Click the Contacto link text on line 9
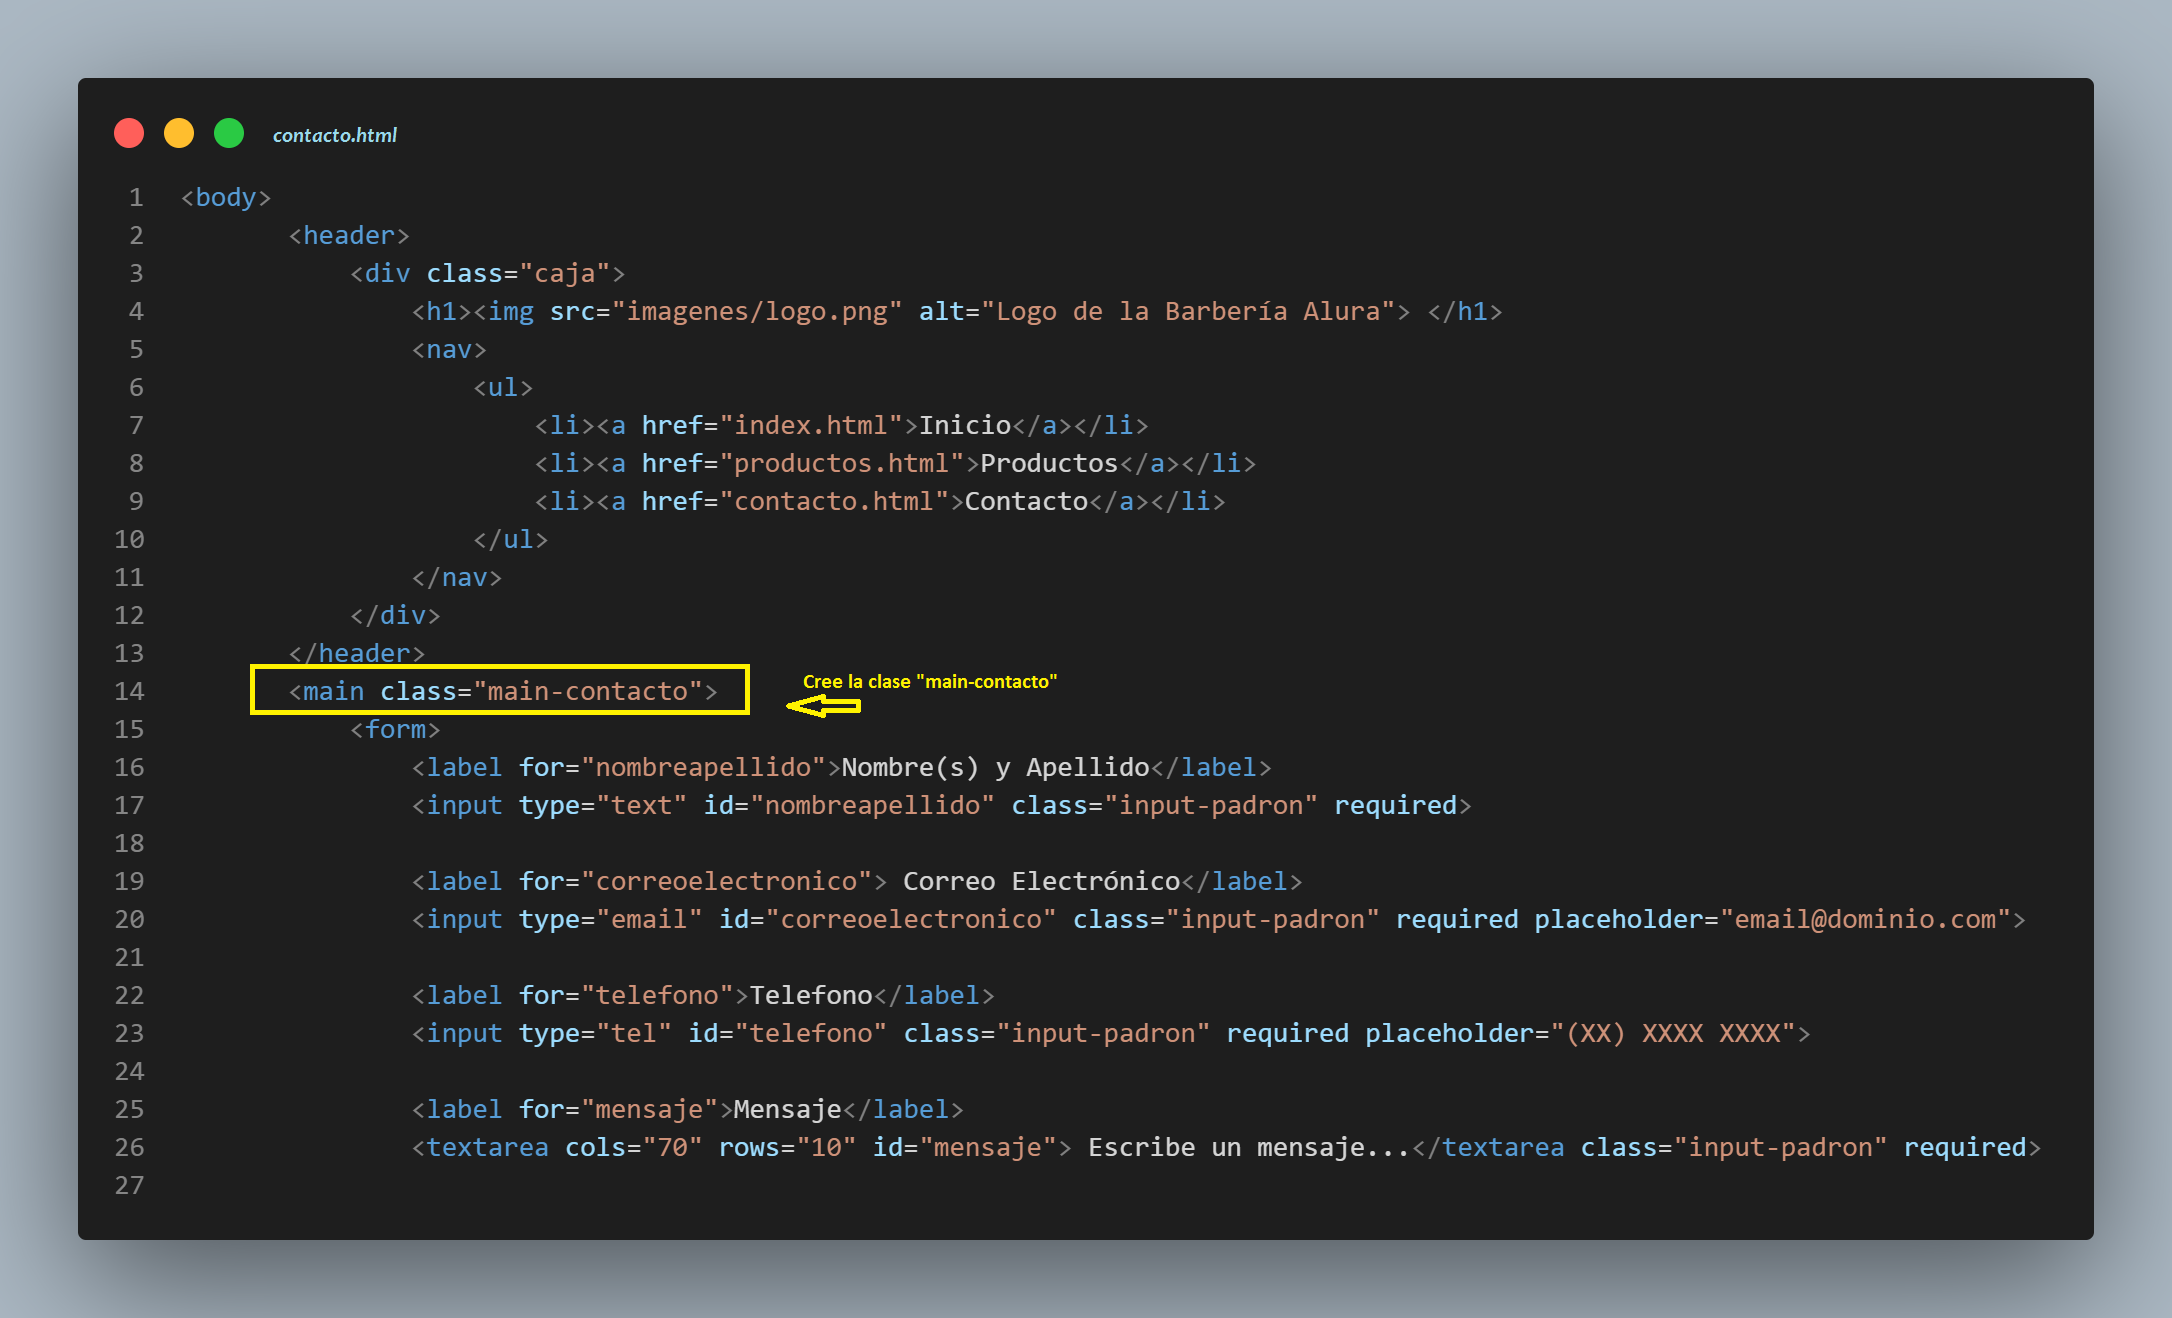Viewport: 2172px width, 1318px height. [x=1026, y=501]
